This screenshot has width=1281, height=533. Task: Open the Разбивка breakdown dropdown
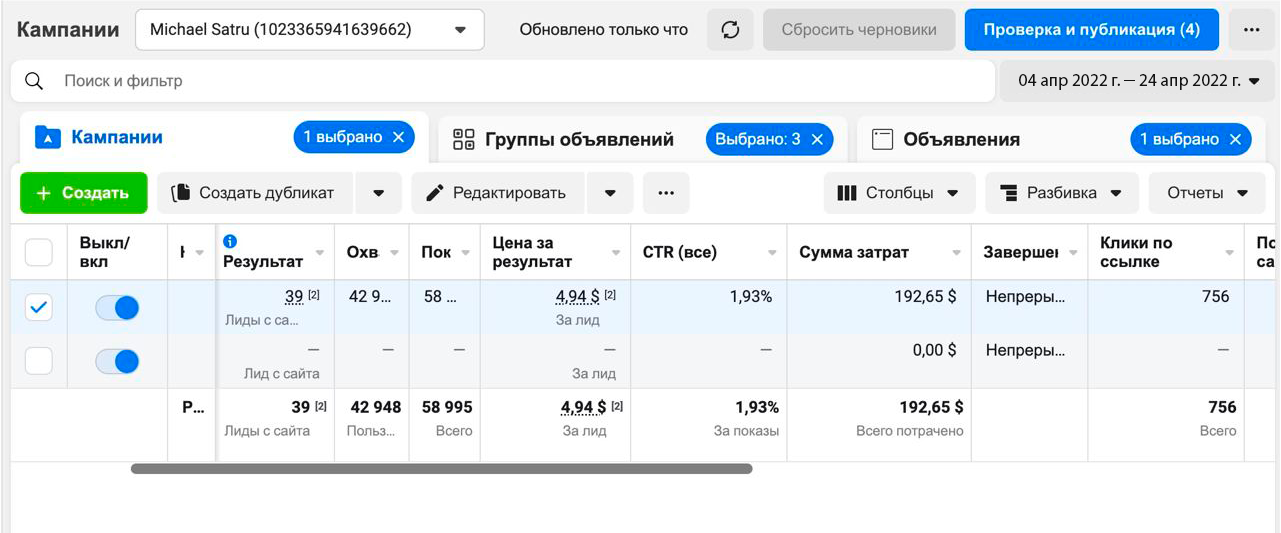tap(1062, 193)
